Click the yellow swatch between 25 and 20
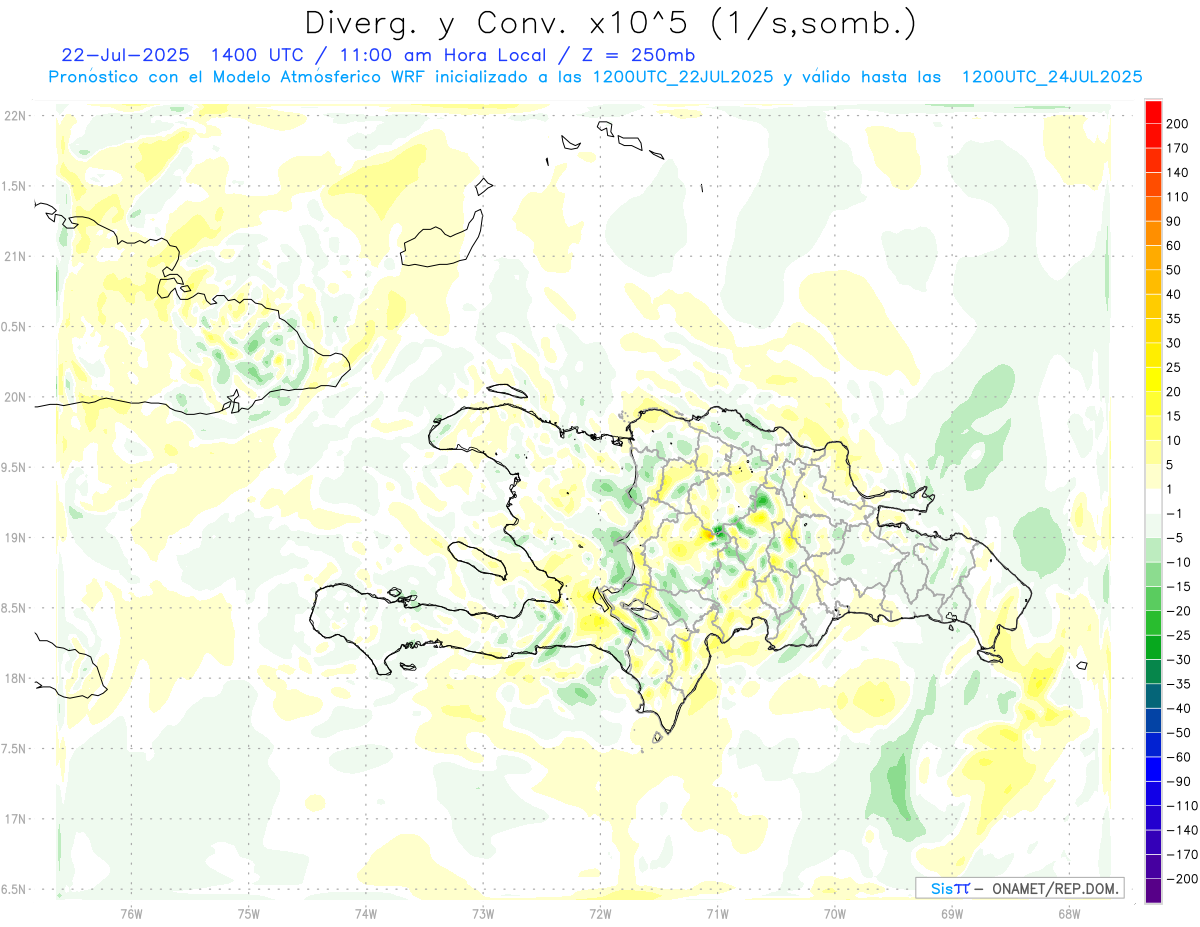 point(1153,379)
